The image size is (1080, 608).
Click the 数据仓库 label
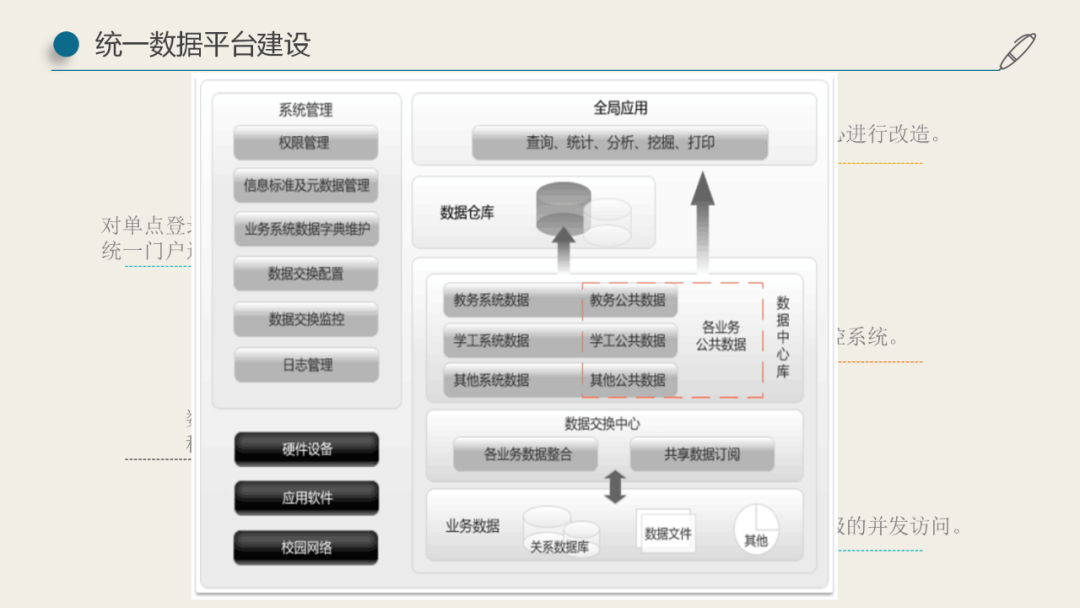coord(466,213)
